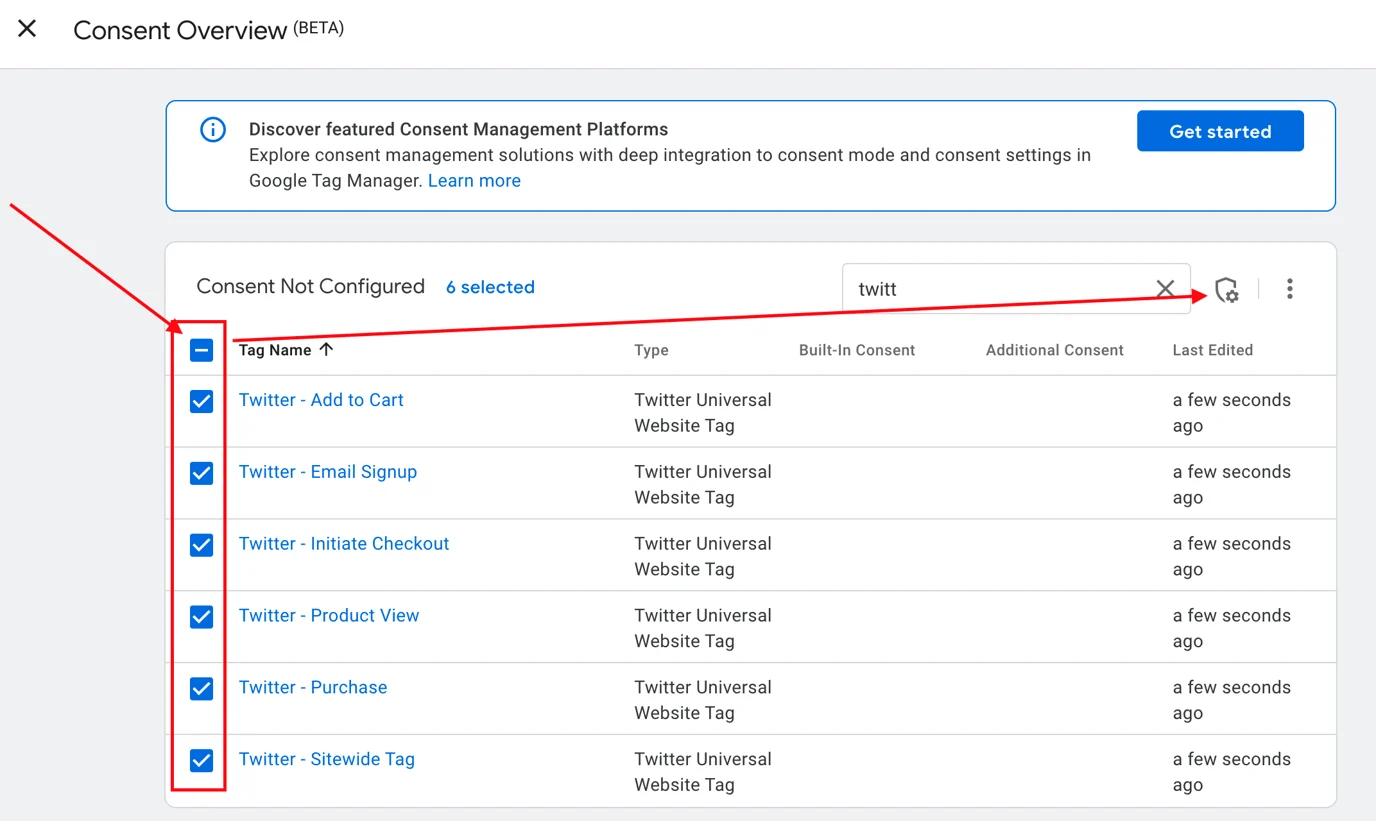Toggle Tag Name sort order arrow
1376x821 pixels.
coord(329,349)
